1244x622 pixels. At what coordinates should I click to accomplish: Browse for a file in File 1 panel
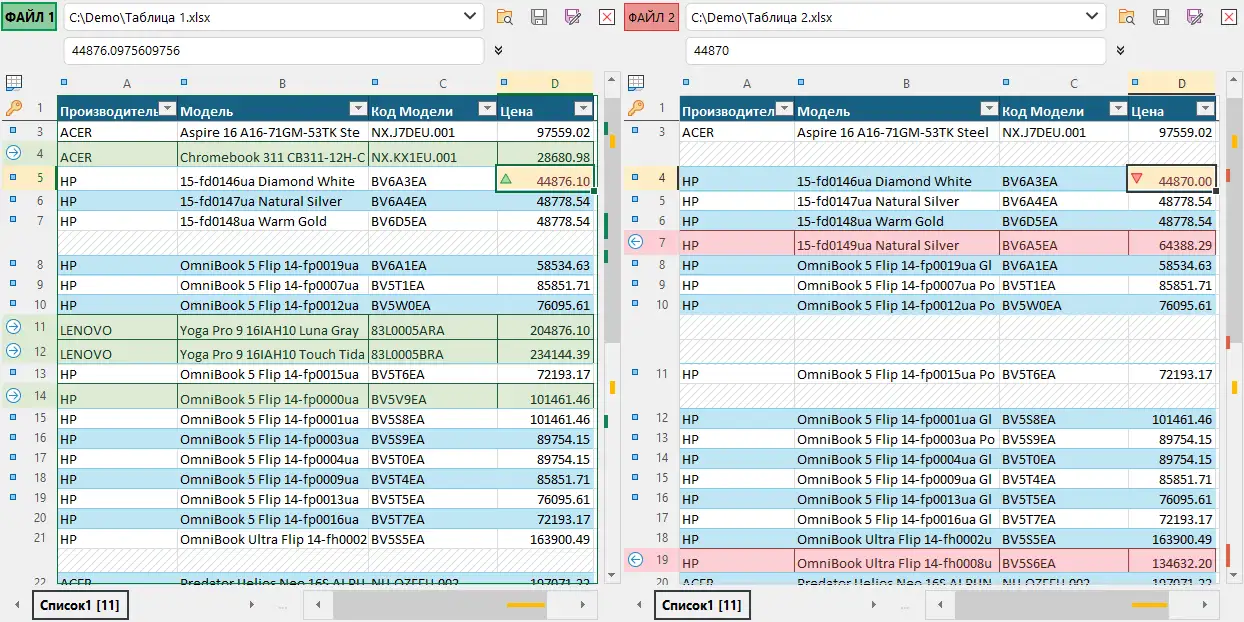tap(505, 17)
